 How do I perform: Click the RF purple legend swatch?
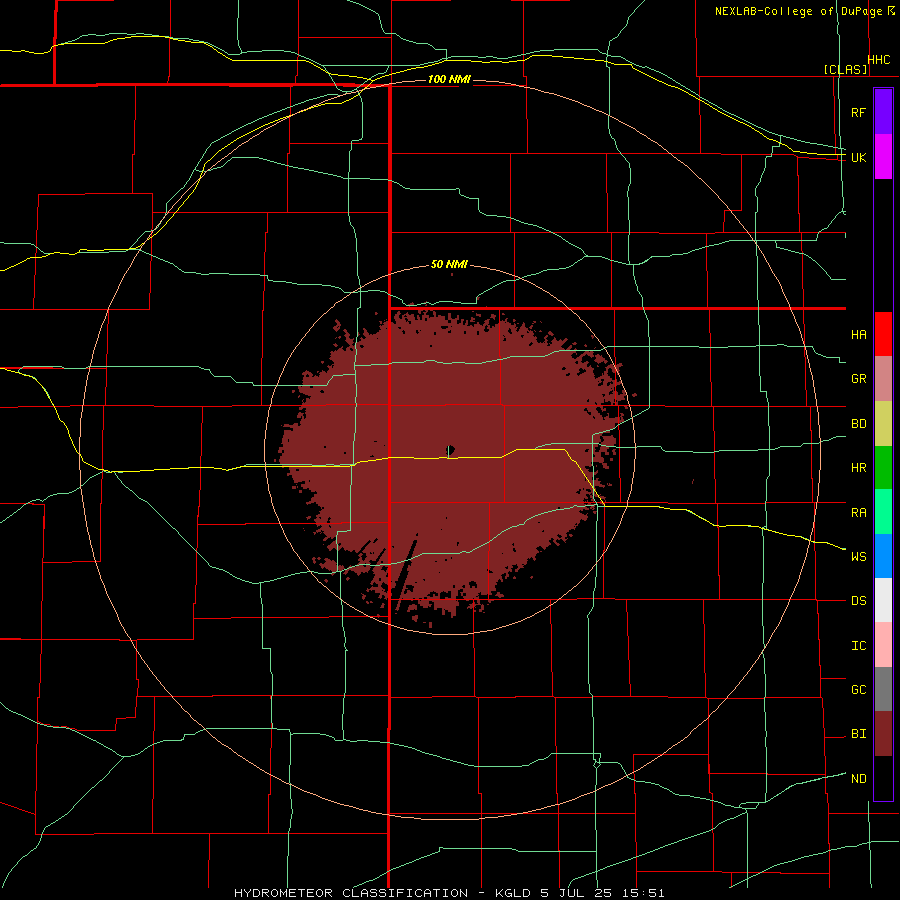coord(883,112)
